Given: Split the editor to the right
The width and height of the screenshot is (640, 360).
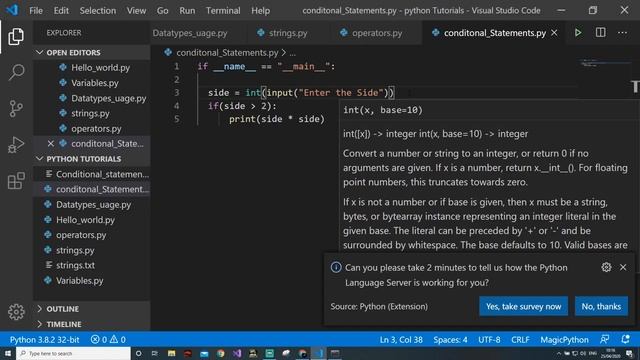Looking at the screenshot, I should 600,33.
